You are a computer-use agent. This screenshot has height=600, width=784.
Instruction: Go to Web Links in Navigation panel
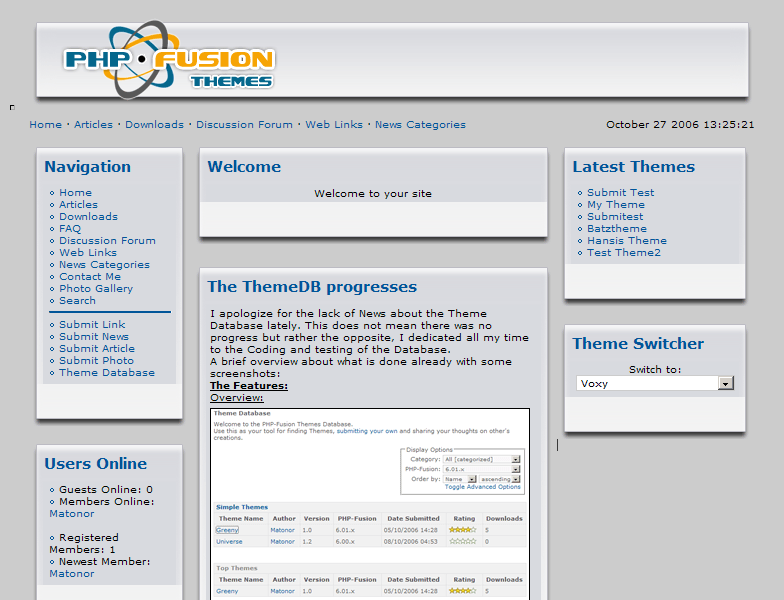tap(88, 252)
